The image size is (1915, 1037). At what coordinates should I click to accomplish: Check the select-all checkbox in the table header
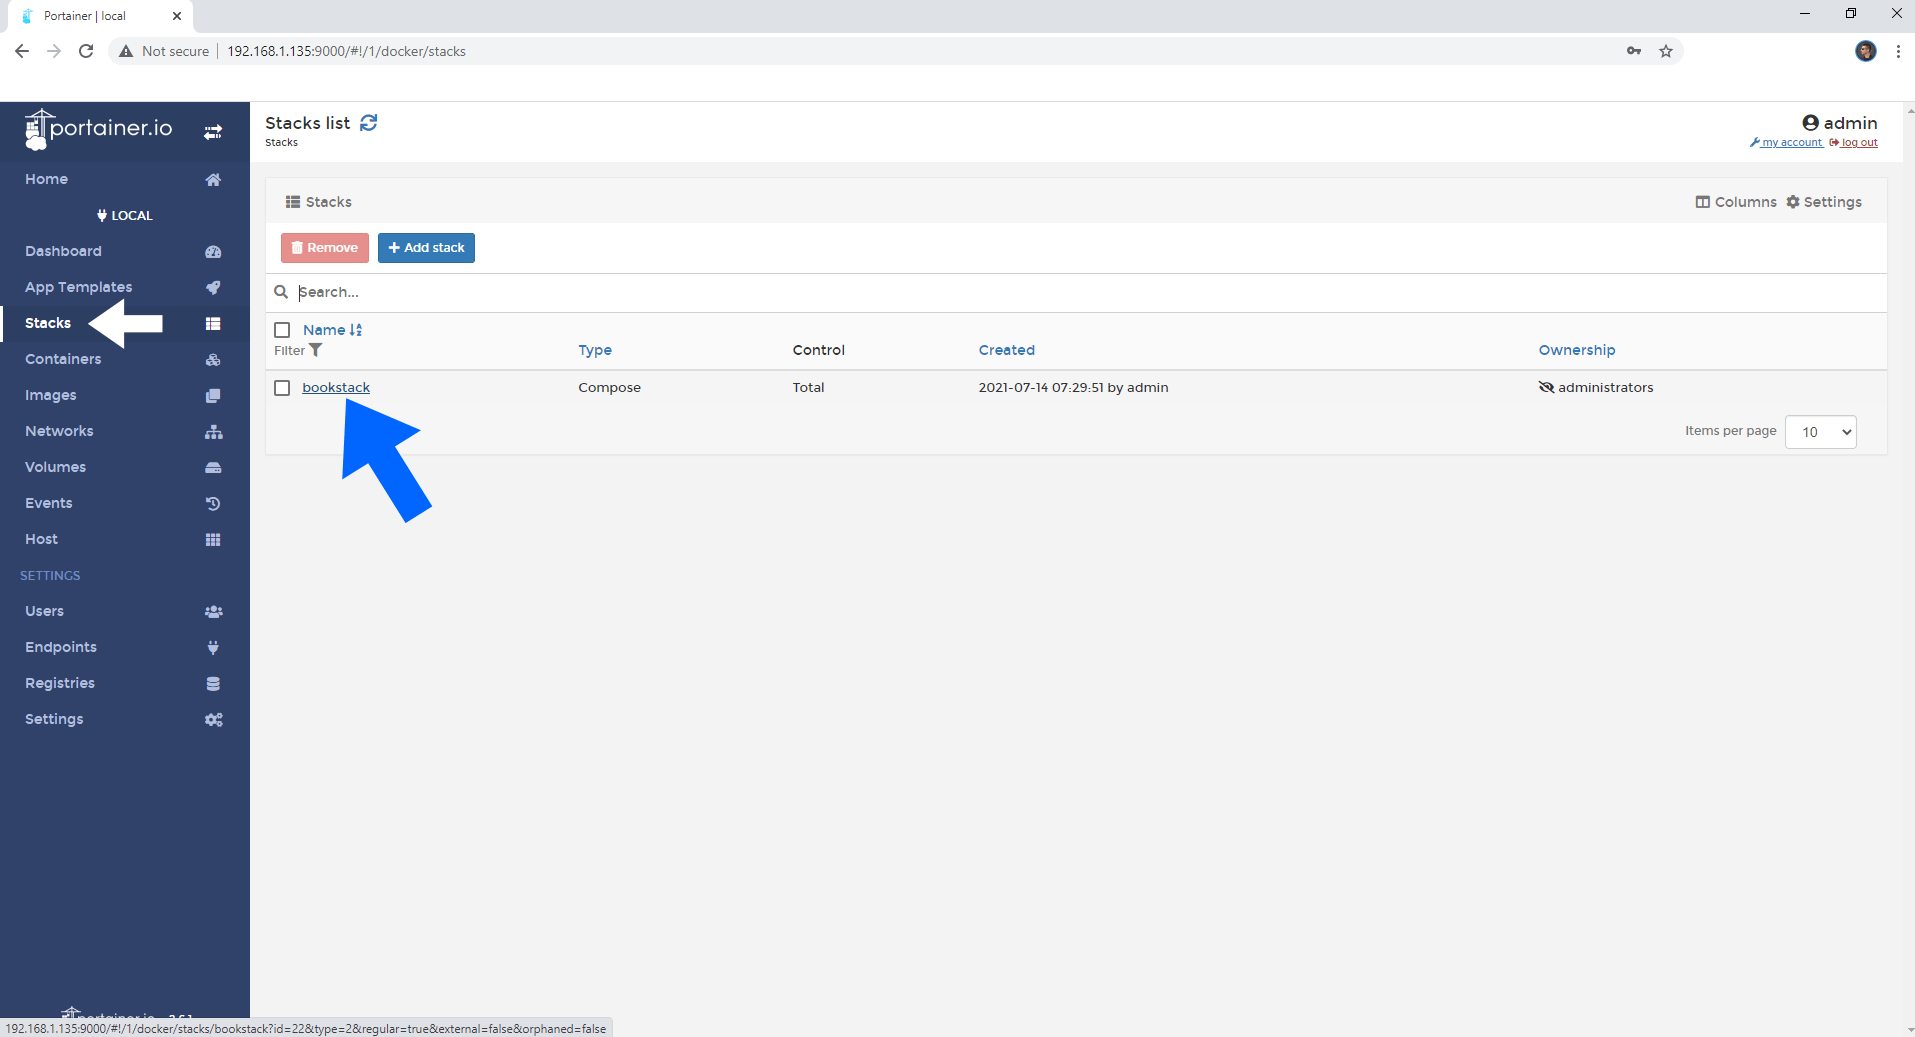pyautogui.click(x=282, y=330)
